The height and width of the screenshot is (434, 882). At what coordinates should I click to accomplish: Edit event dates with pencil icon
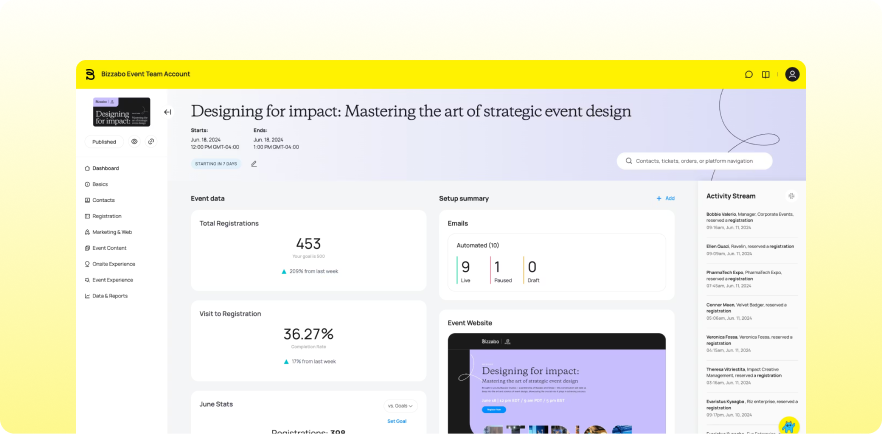click(x=253, y=163)
